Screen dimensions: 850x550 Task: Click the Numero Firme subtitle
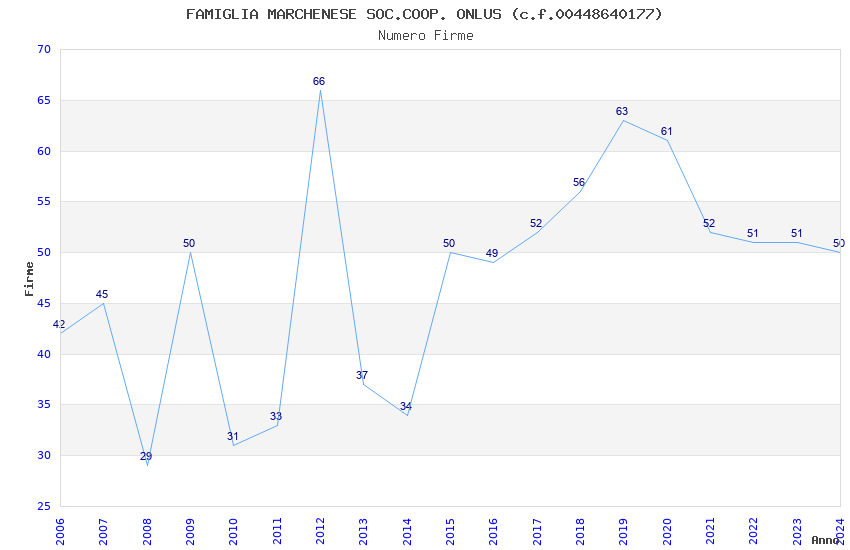coord(426,36)
